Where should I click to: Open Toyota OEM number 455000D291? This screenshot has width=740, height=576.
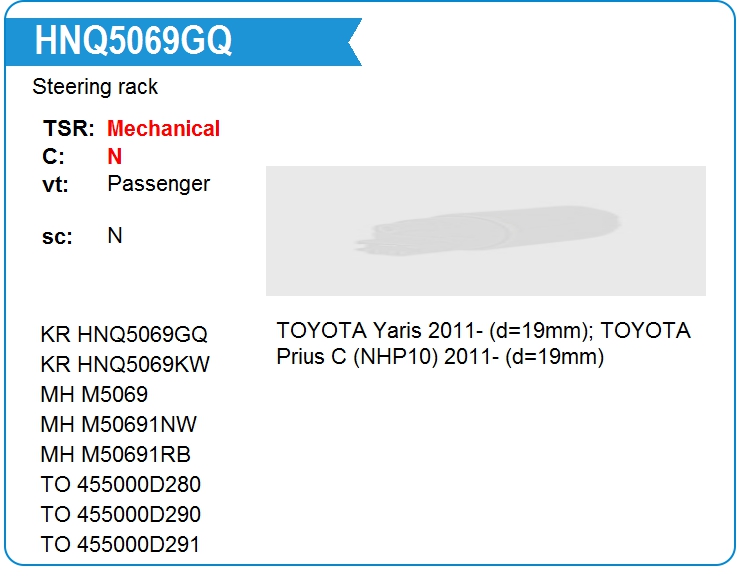[x=120, y=544]
